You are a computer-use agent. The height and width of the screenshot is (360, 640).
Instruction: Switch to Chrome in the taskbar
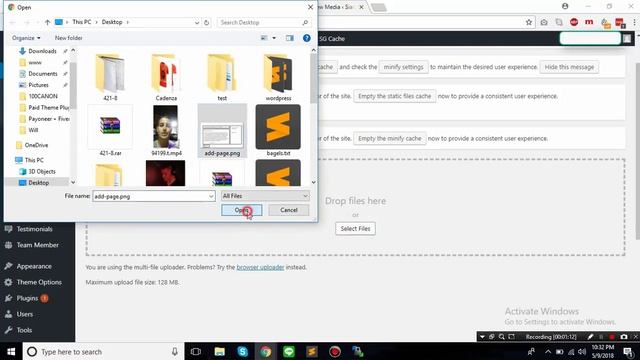(266, 351)
